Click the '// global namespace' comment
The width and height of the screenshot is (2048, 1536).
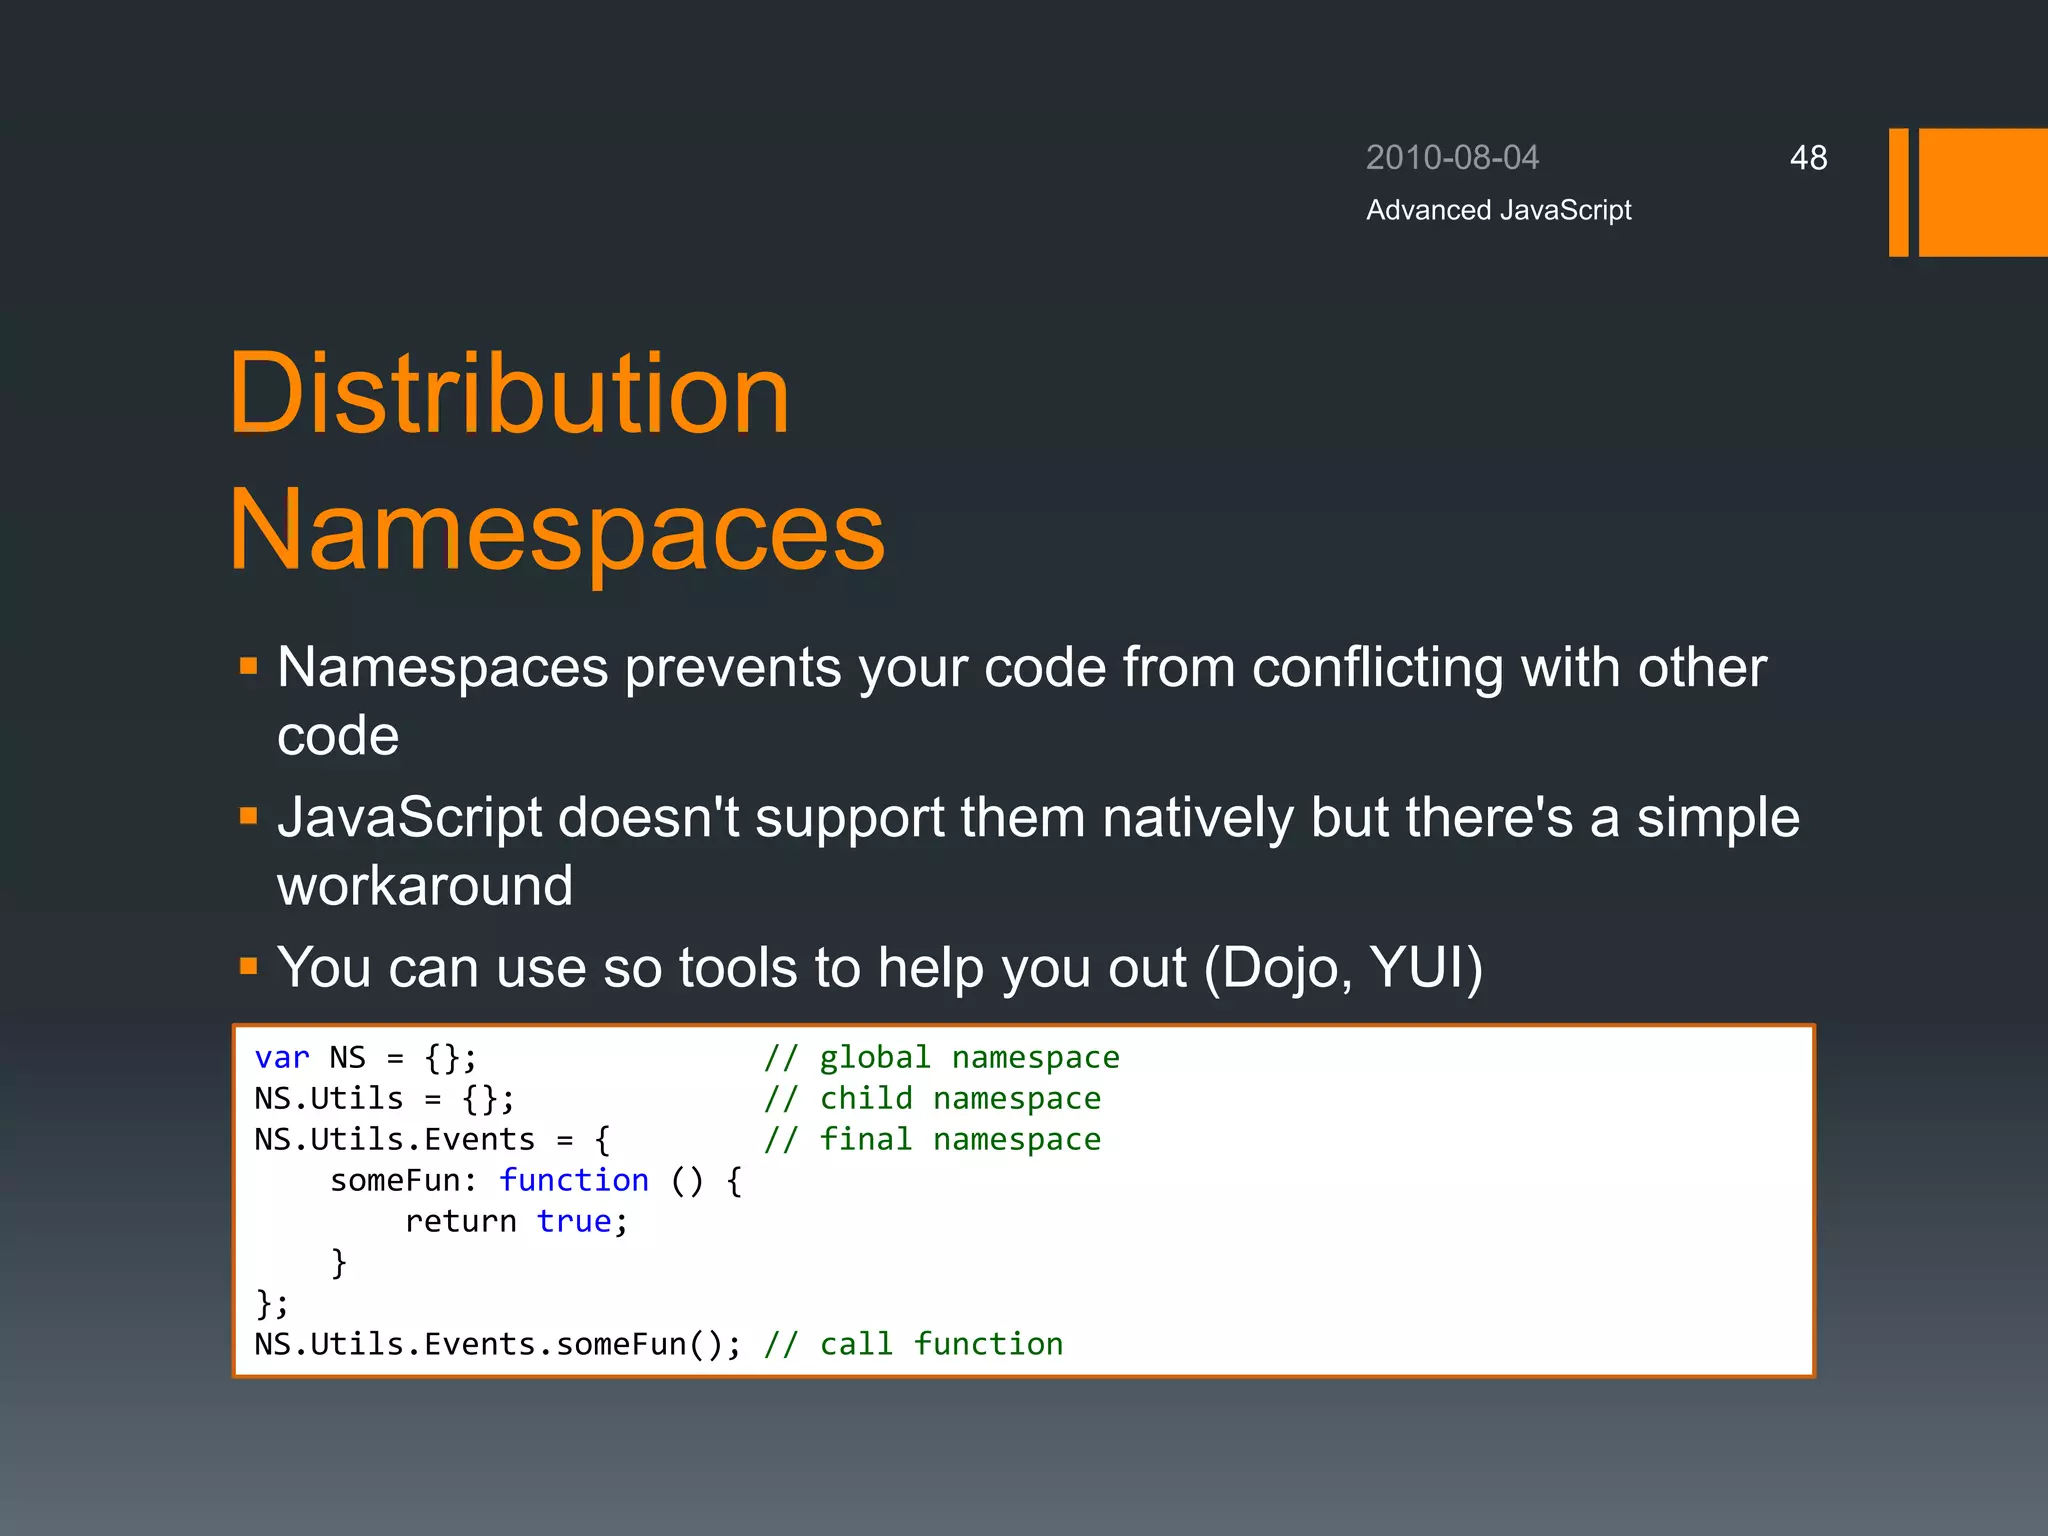941,1058
